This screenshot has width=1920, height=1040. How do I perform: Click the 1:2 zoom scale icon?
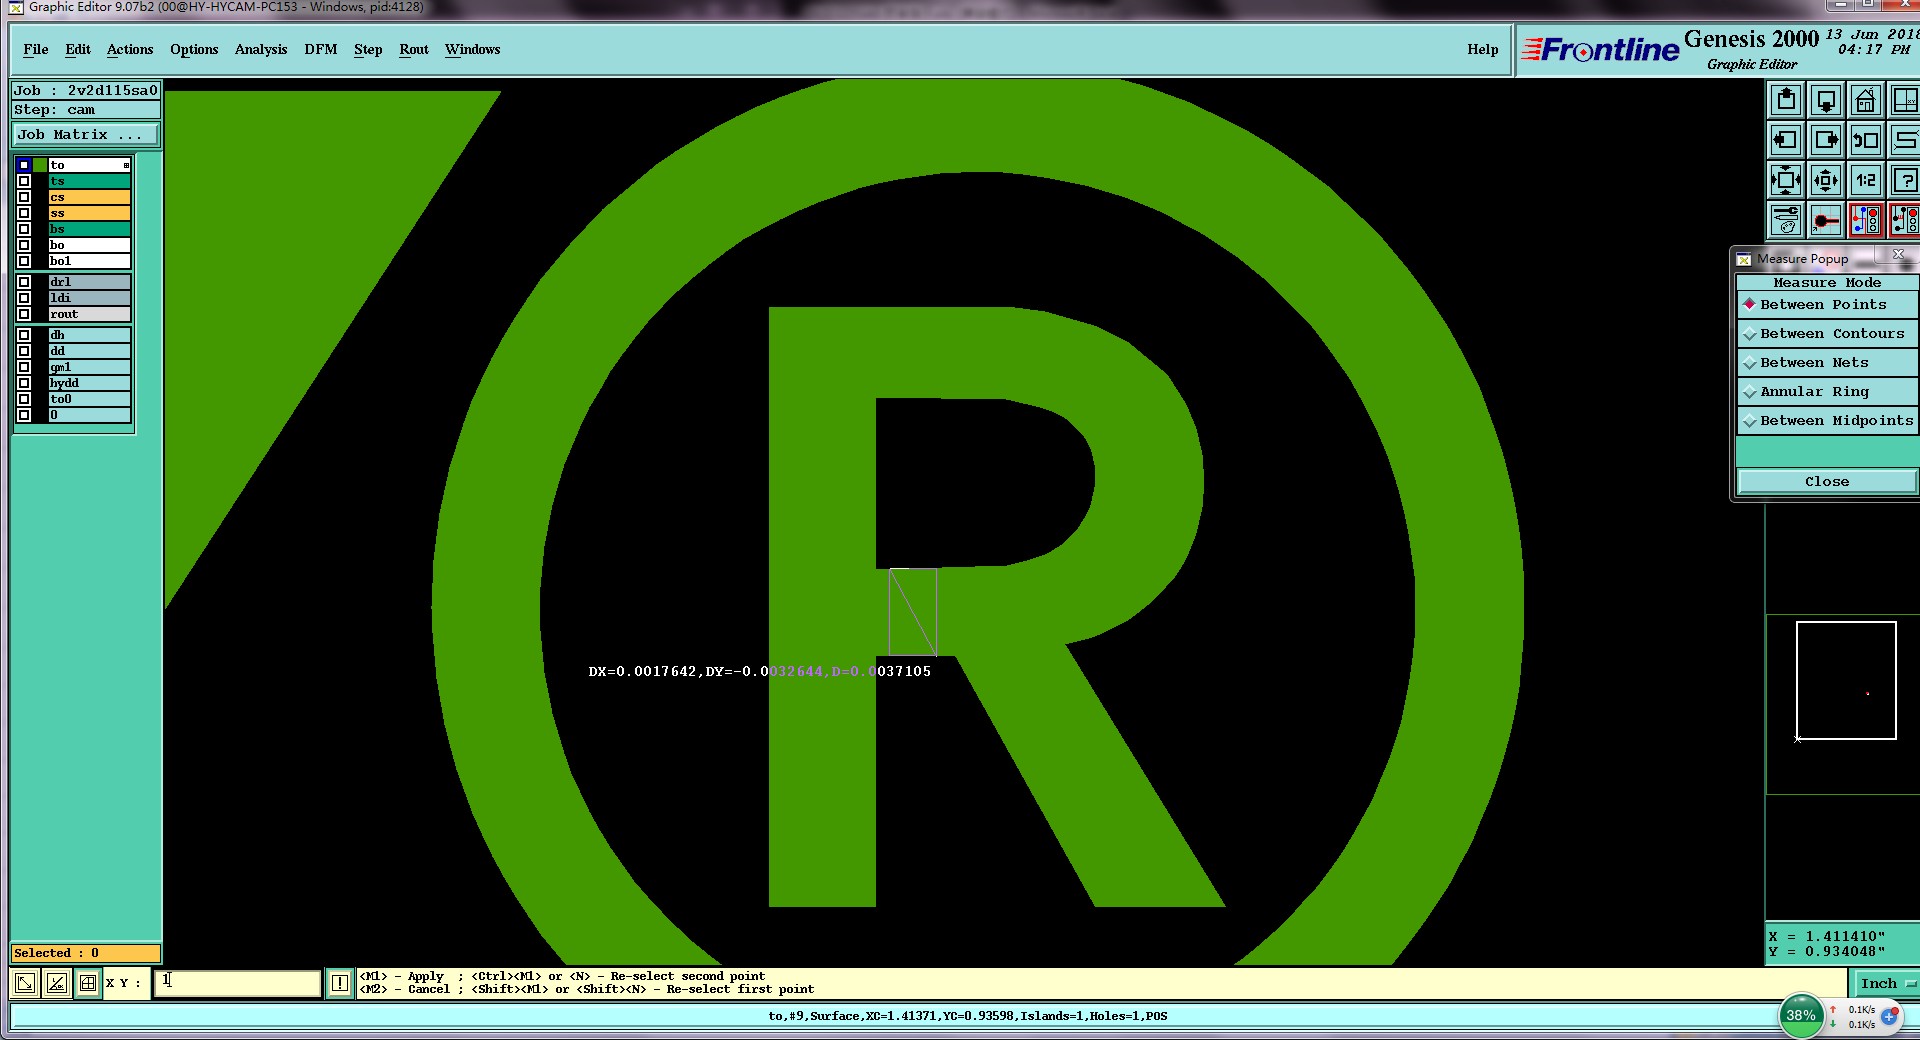pyautogui.click(x=1866, y=180)
